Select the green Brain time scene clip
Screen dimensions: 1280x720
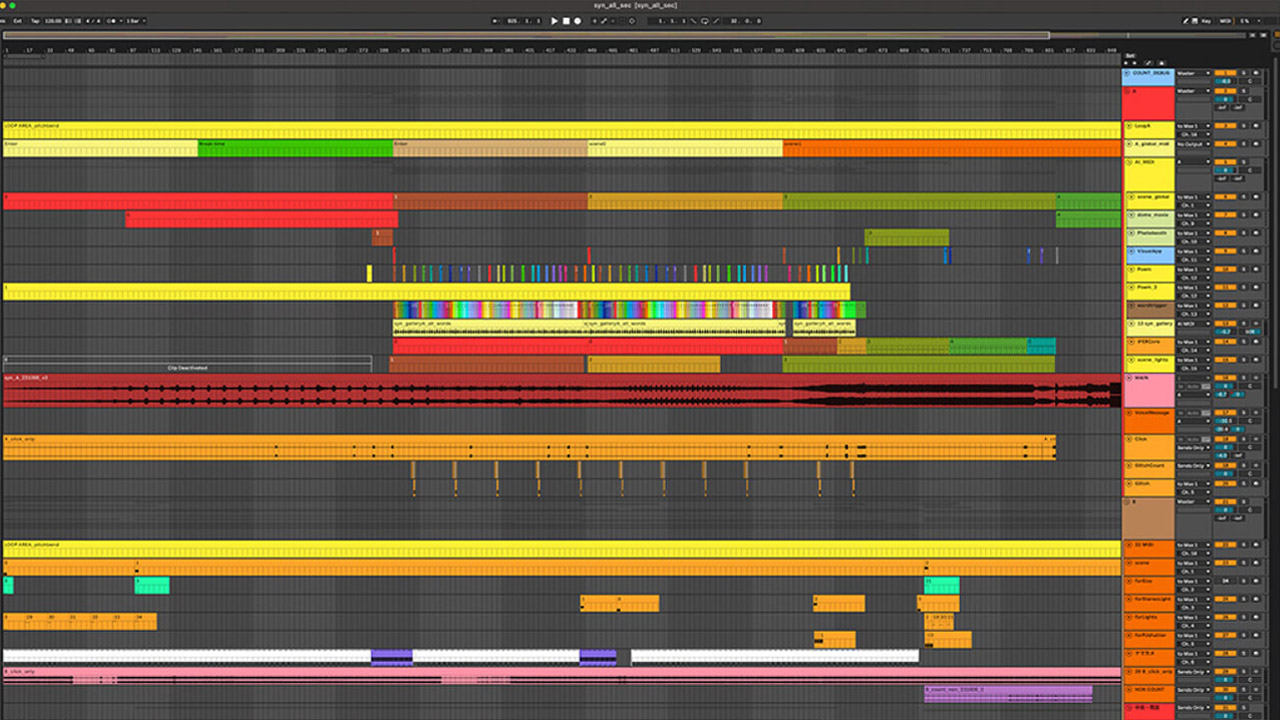pos(295,150)
